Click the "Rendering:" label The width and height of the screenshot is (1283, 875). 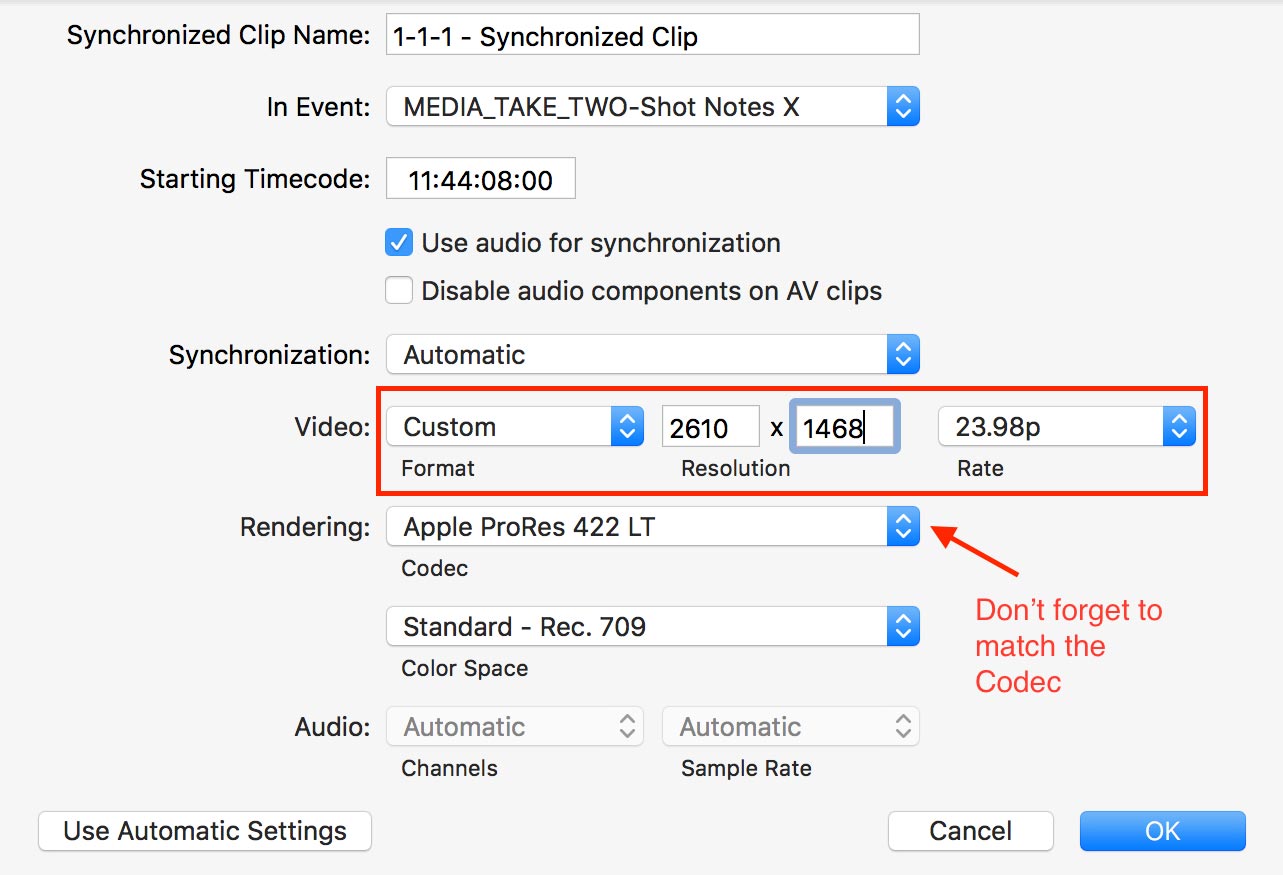(305, 527)
